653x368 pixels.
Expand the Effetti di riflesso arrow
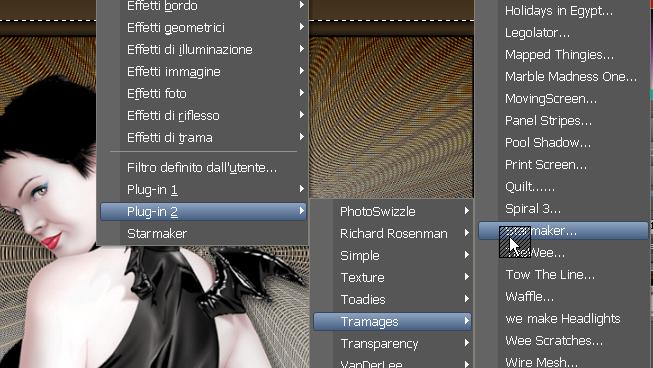coord(302,115)
